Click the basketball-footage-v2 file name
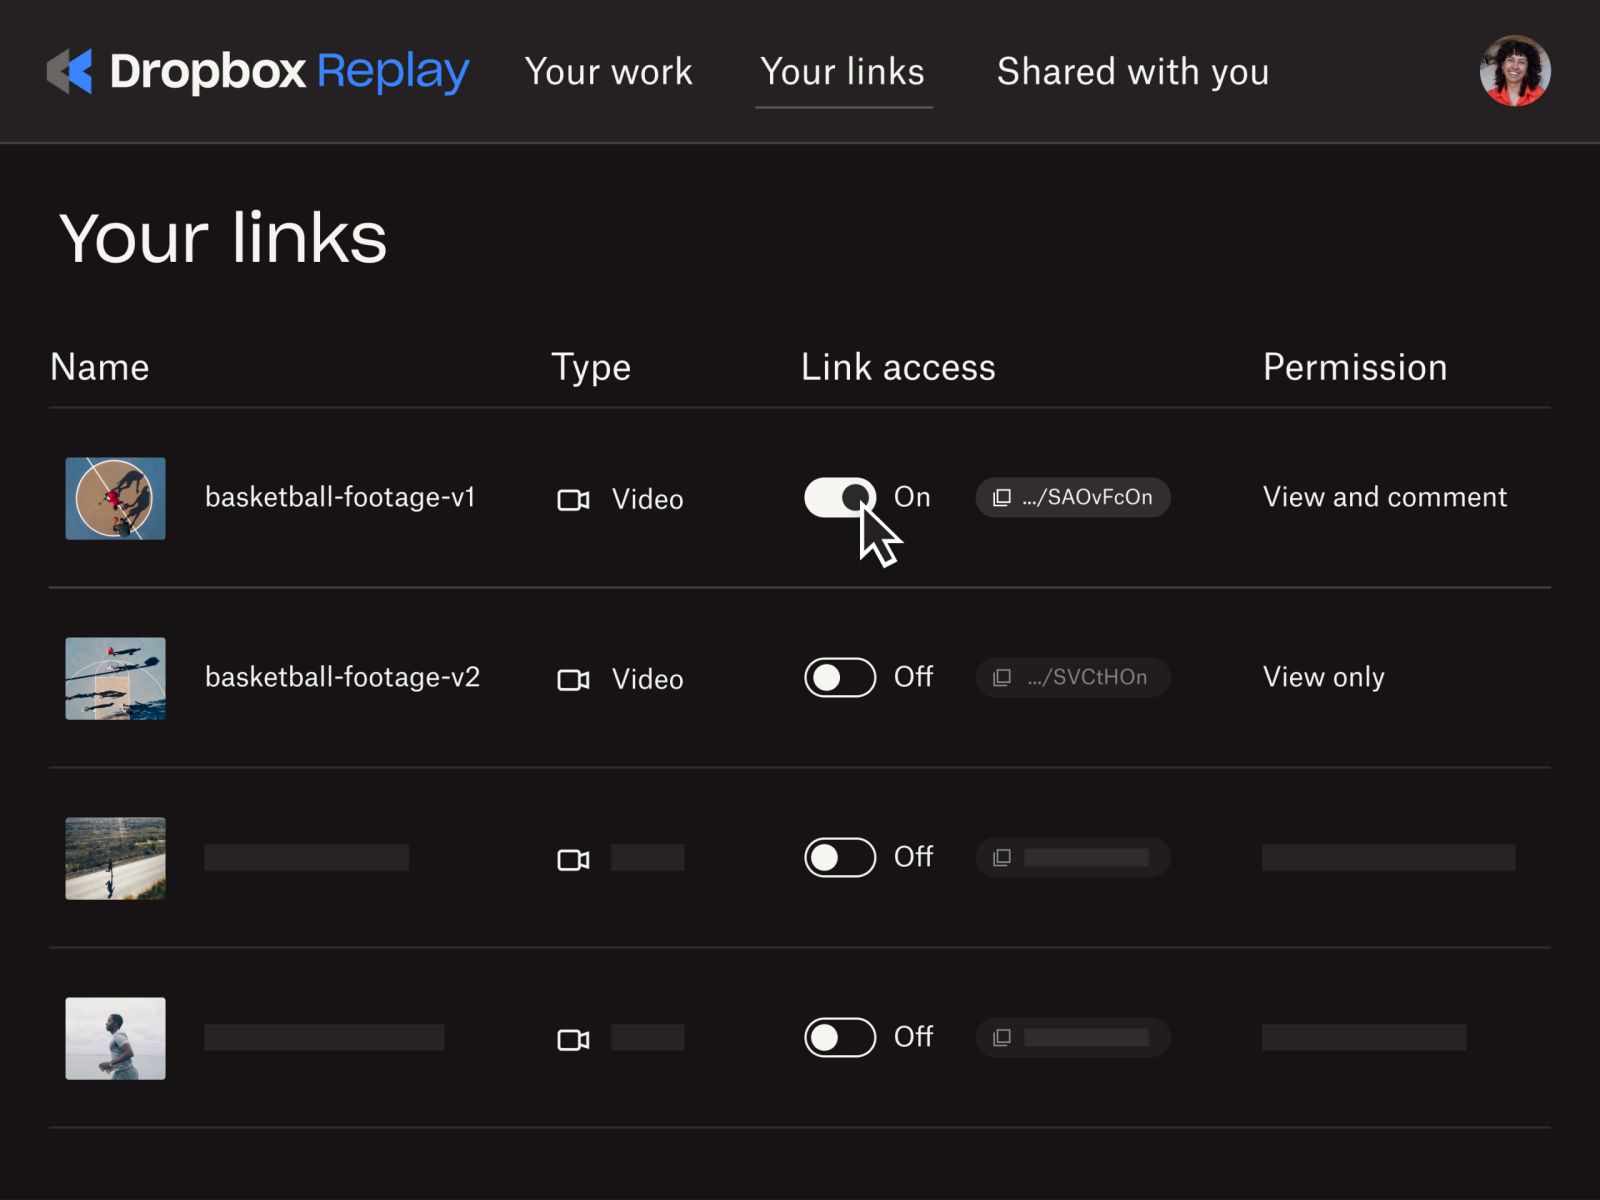This screenshot has width=1600, height=1200. (x=343, y=677)
